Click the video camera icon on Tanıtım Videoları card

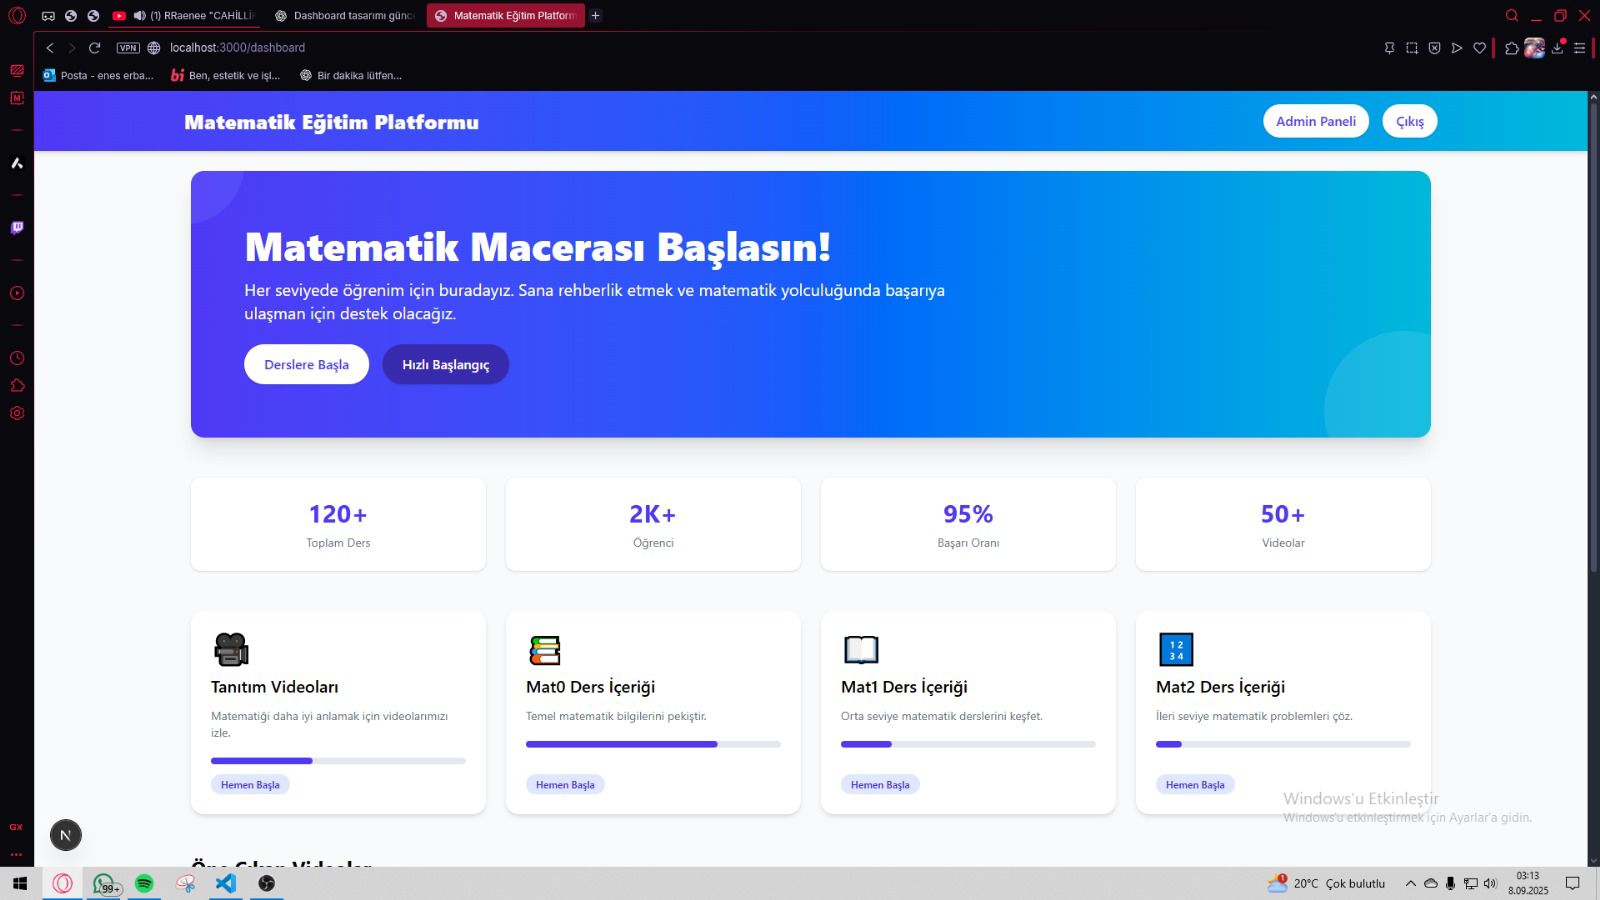(x=231, y=650)
